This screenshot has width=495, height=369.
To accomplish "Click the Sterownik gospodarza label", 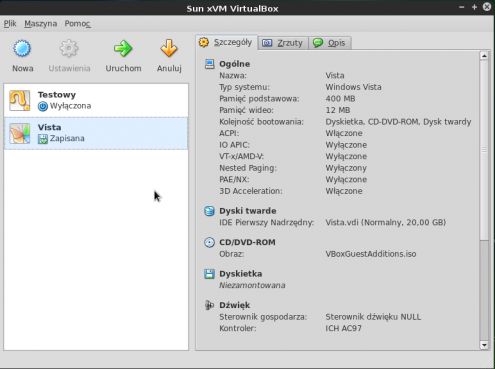I will (263, 317).
